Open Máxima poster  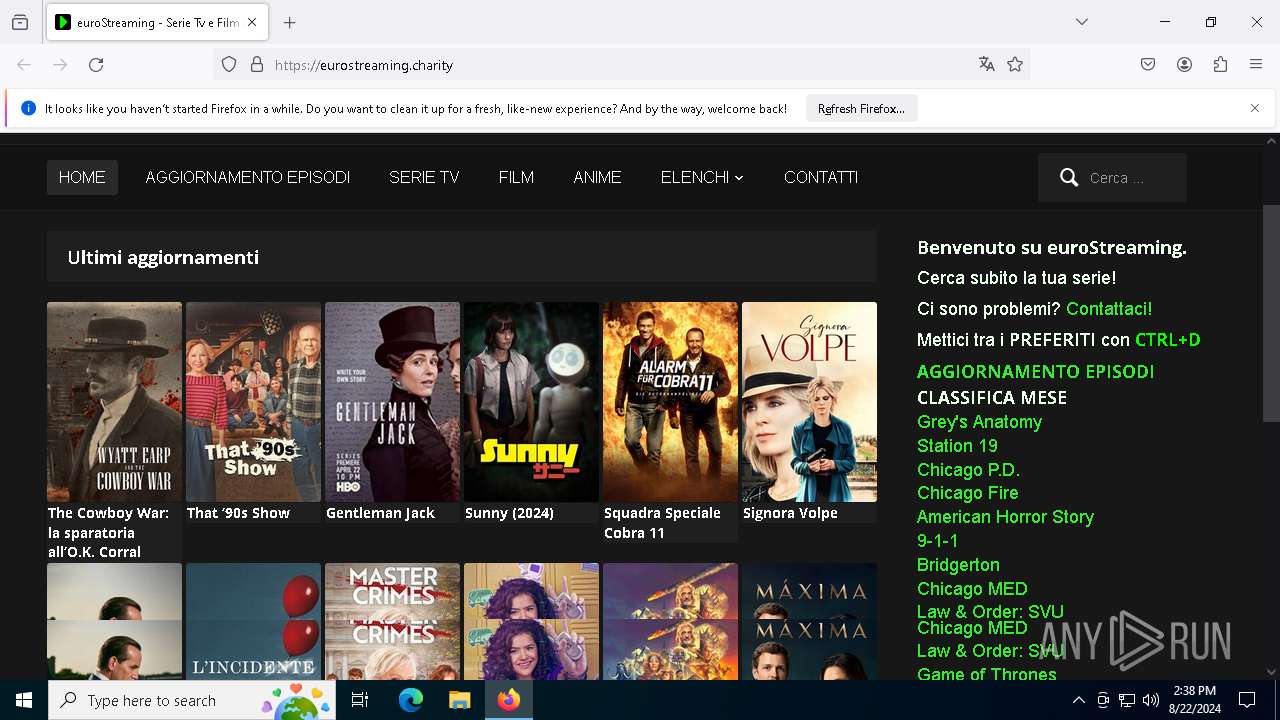(809, 621)
